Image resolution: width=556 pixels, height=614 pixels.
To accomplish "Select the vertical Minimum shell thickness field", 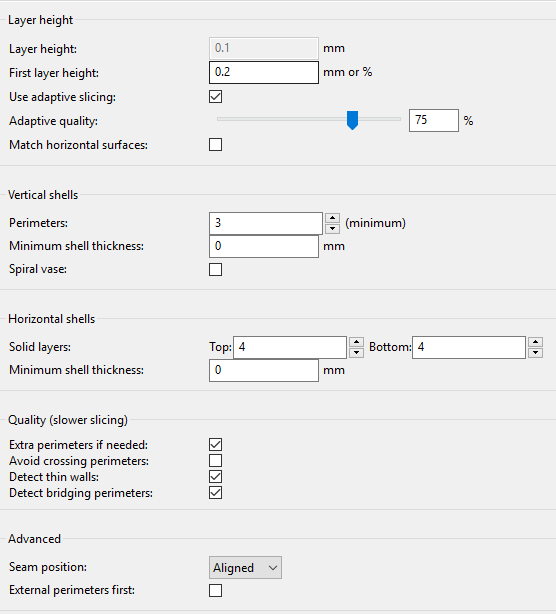I will (264, 246).
